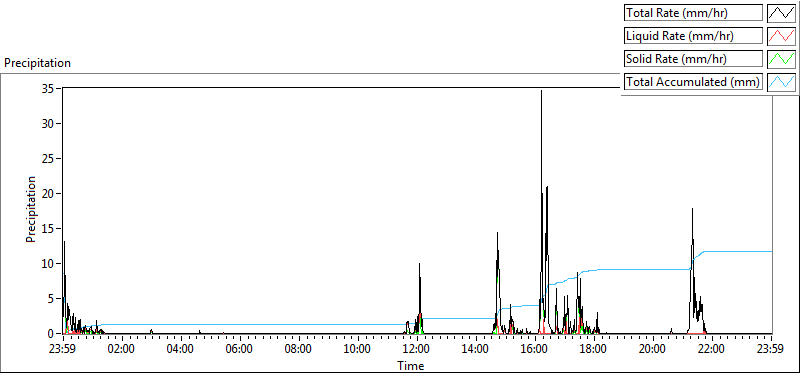The image size is (800, 373).
Task: Click the Time axis title
Action: [411, 365]
